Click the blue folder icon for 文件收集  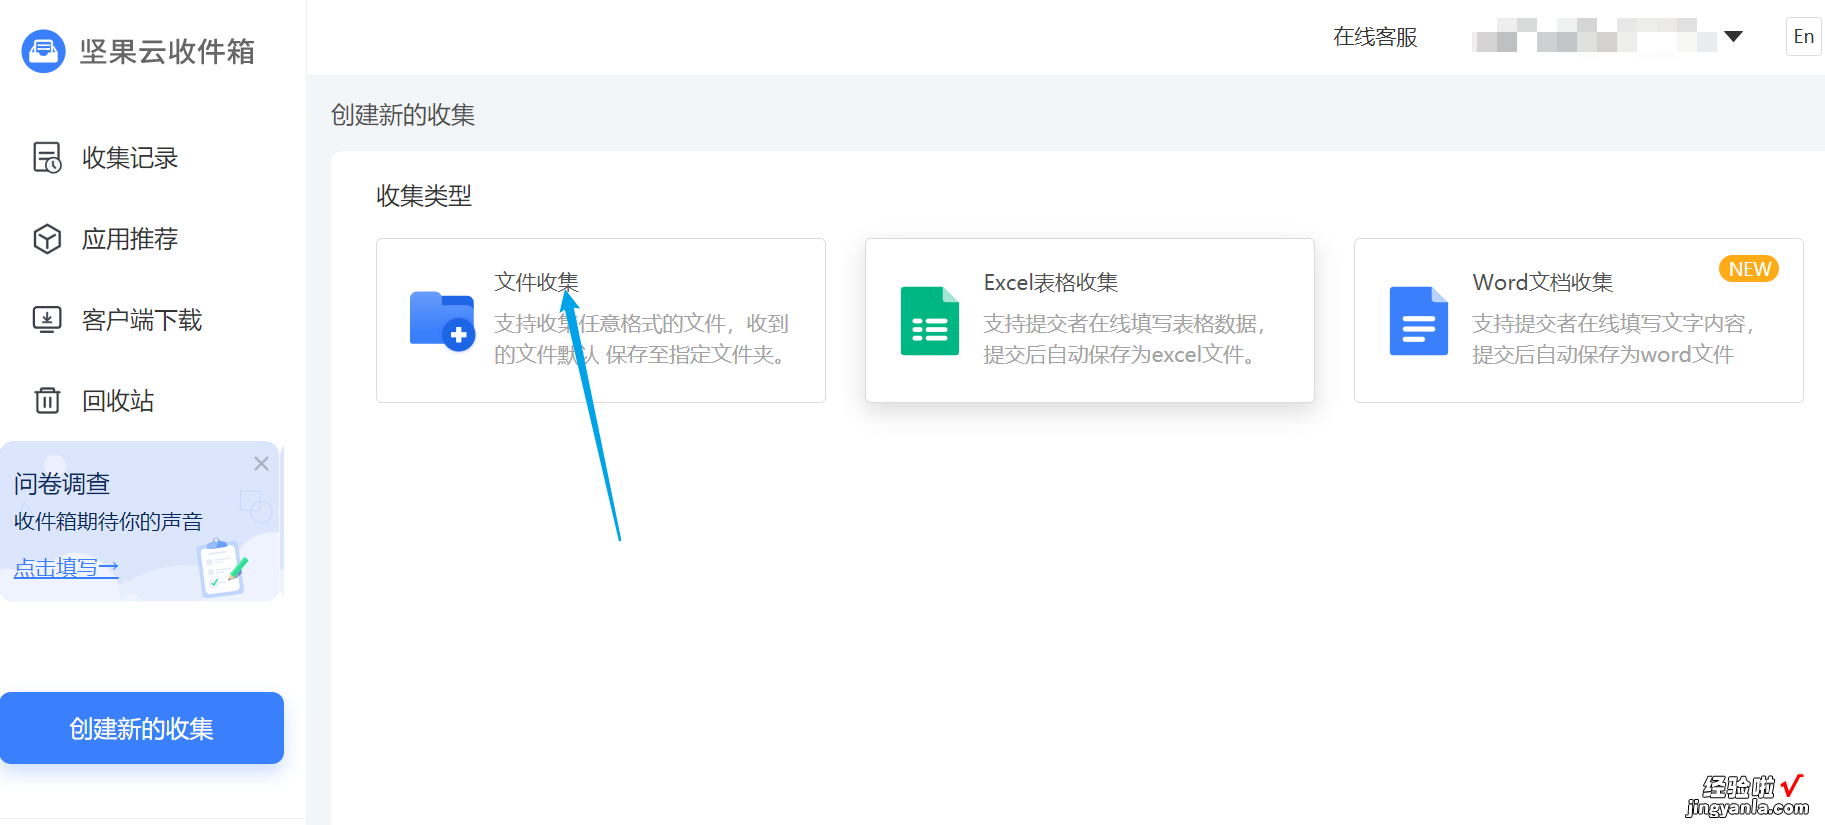click(442, 321)
